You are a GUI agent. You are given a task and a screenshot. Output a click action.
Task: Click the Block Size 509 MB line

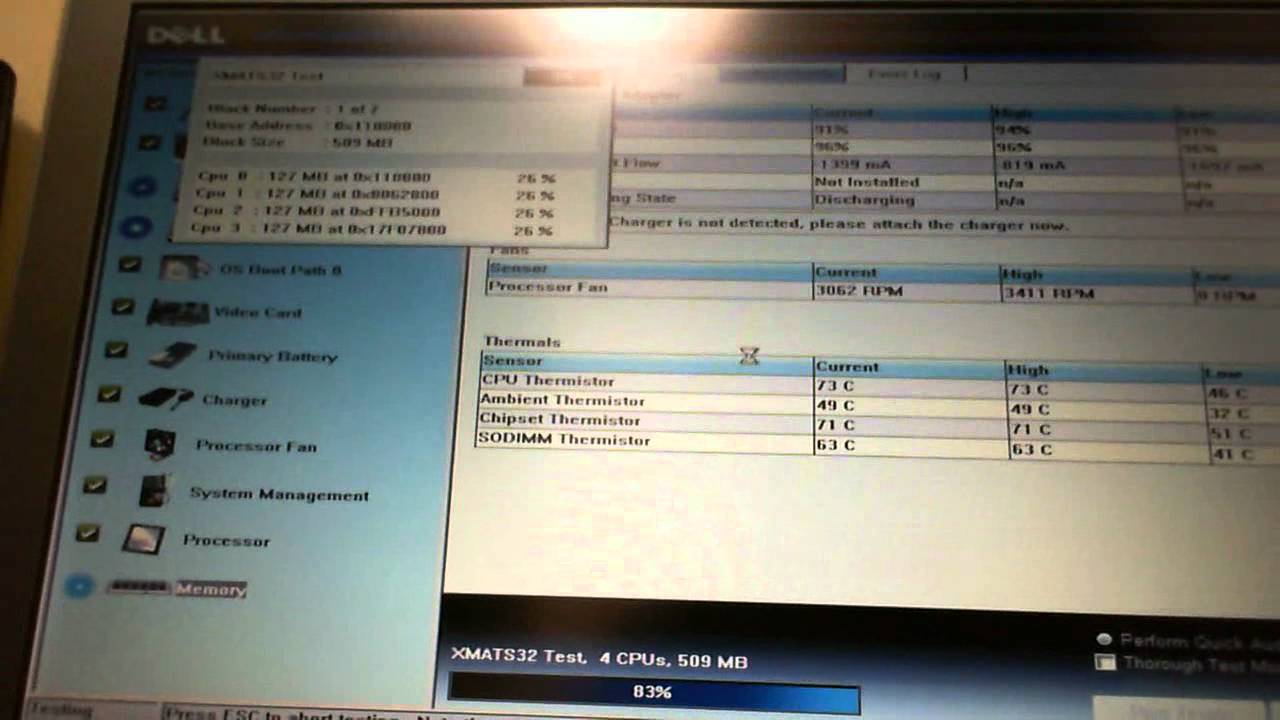click(x=297, y=143)
